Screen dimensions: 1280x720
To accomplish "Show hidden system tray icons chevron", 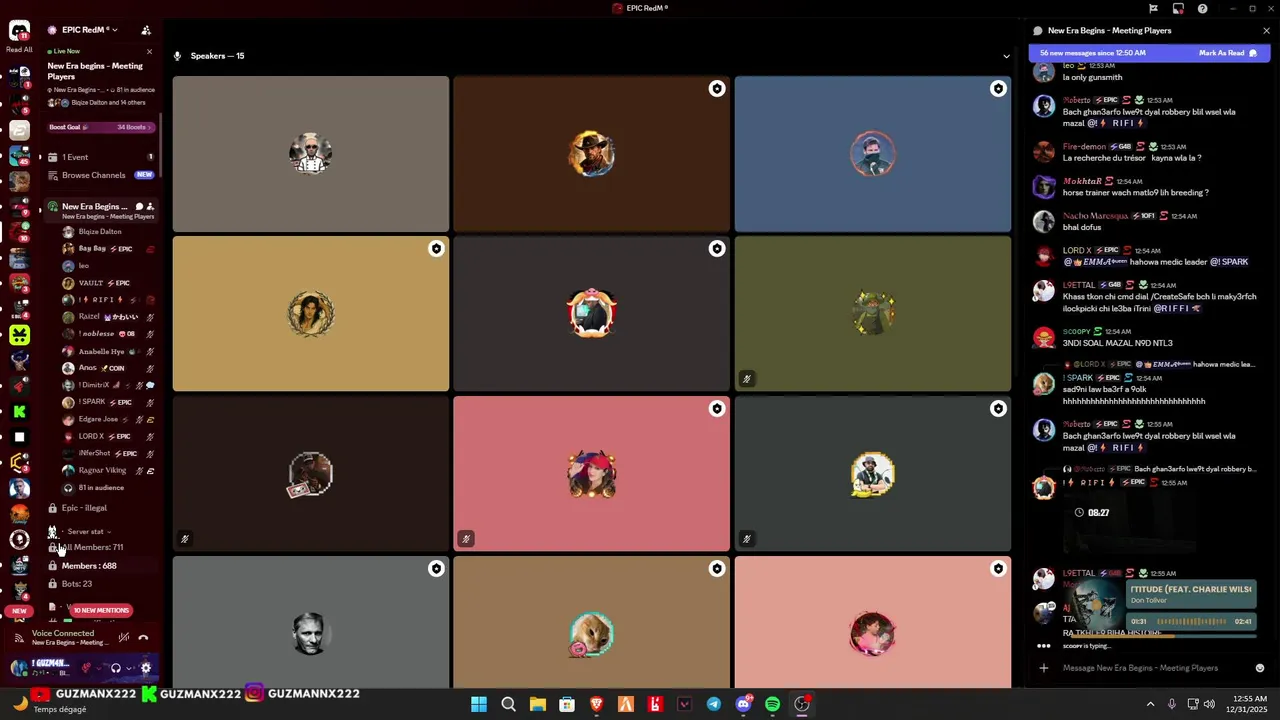I will point(1150,704).
